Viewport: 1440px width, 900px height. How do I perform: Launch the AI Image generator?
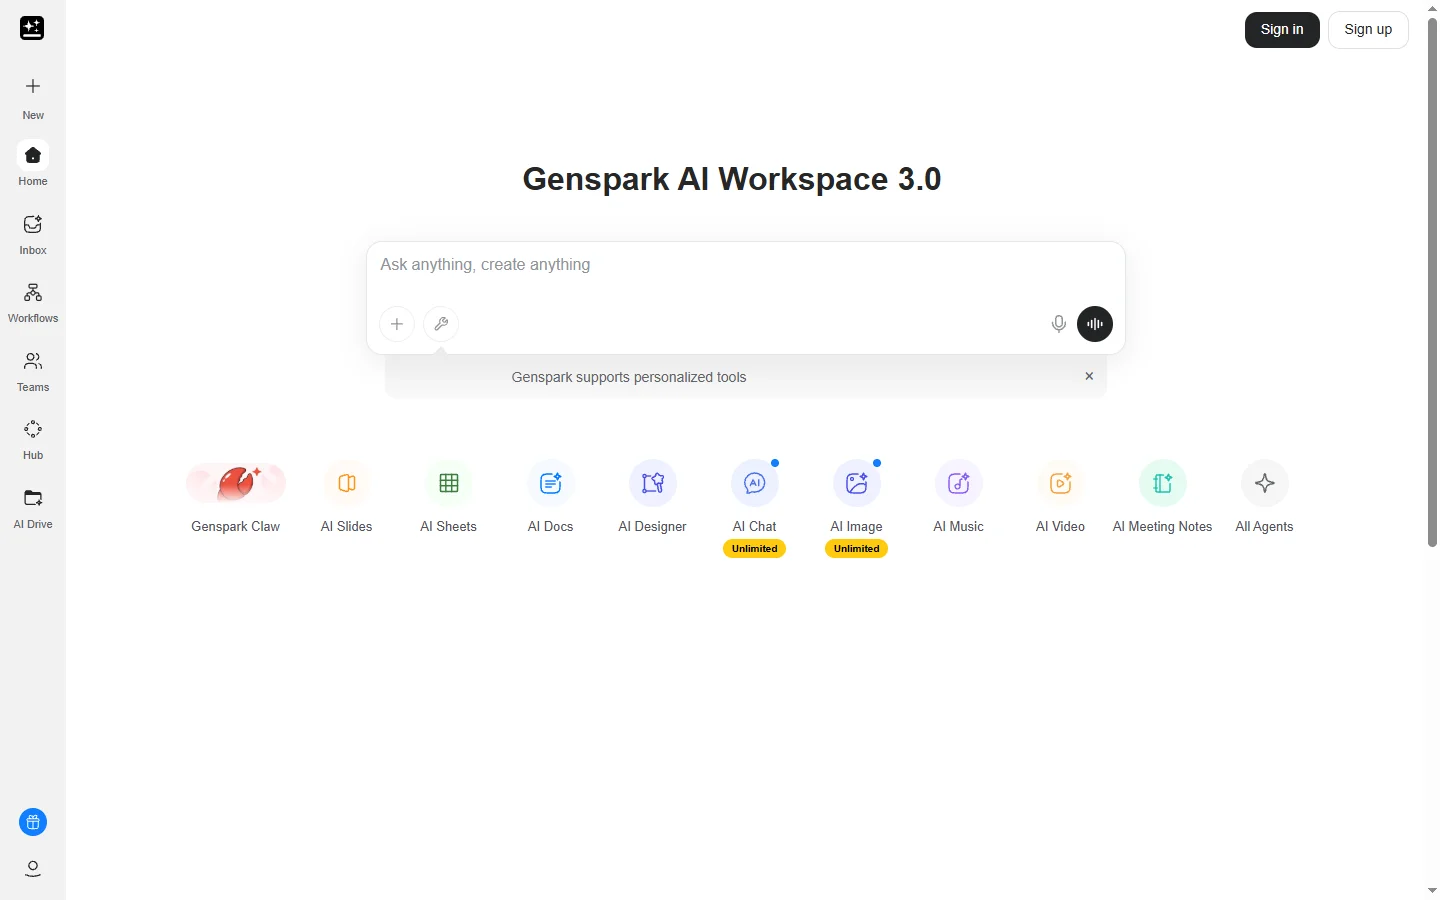[x=856, y=497]
